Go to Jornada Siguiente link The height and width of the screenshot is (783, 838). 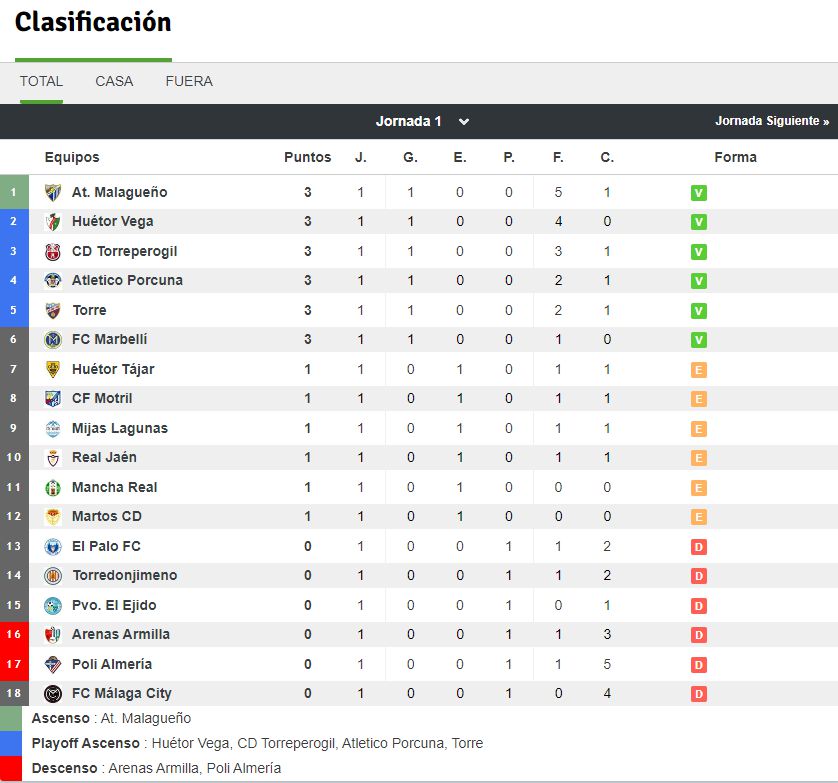click(x=772, y=121)
